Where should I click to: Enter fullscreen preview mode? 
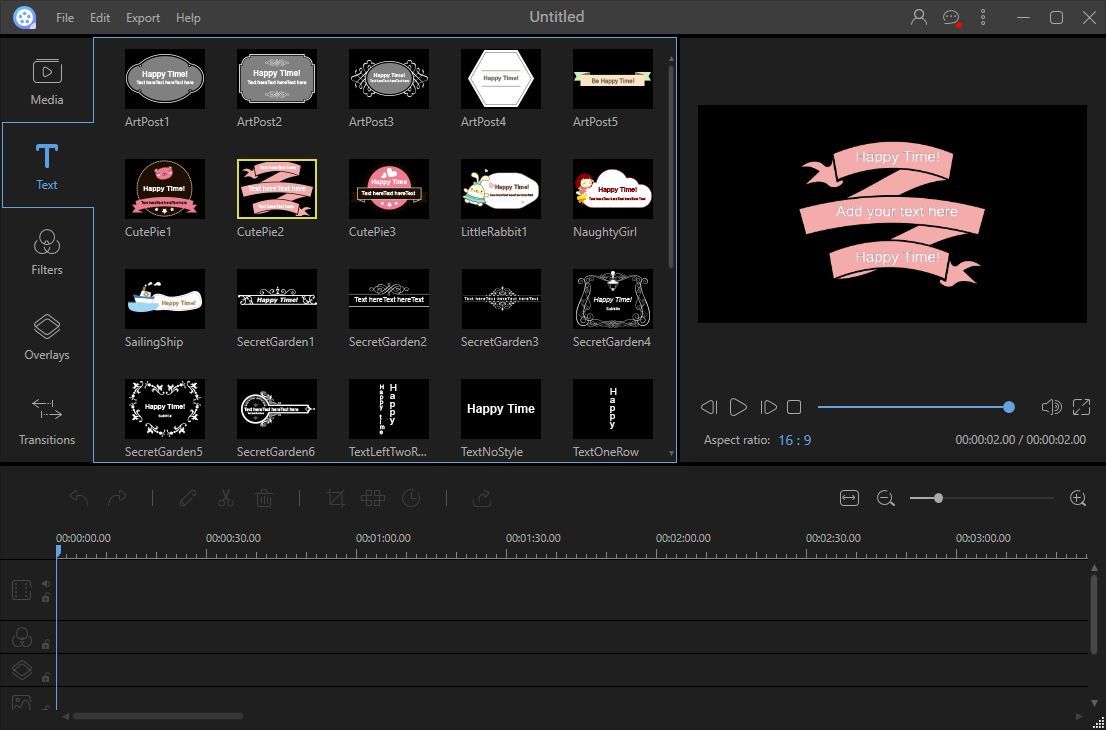pyautogui.click(x=1081, y=407)
